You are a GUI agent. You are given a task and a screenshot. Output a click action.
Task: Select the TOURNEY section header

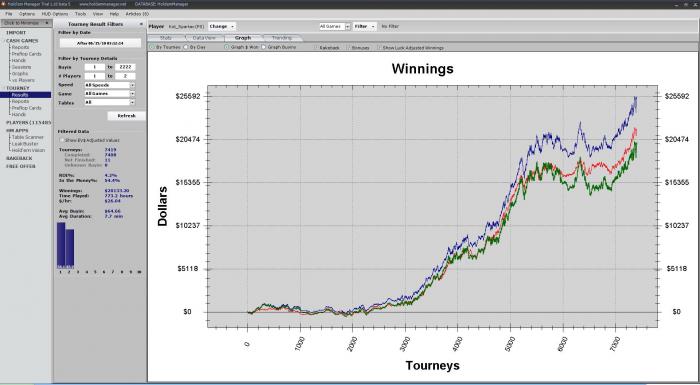(18, 88)
